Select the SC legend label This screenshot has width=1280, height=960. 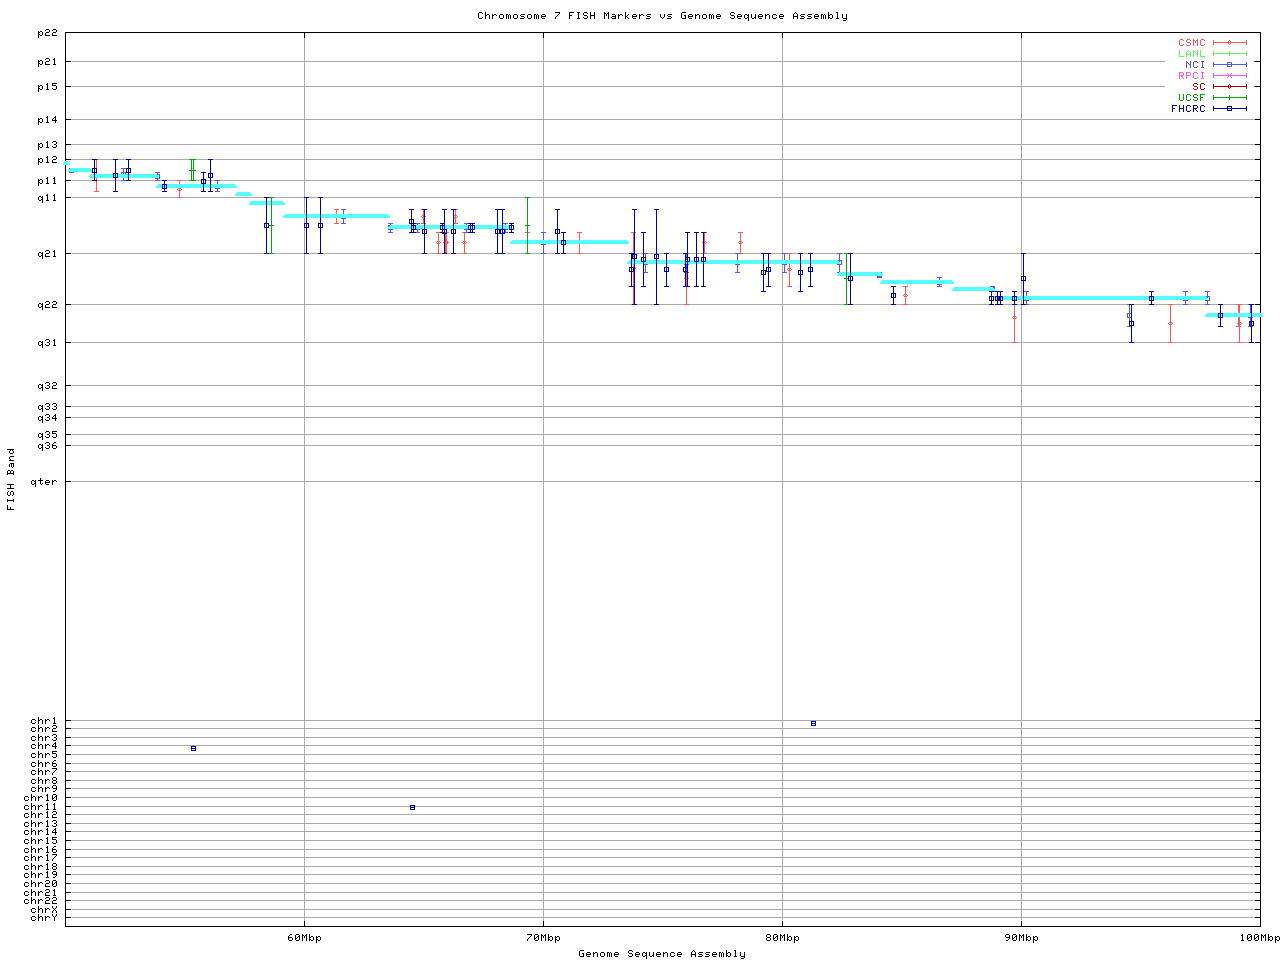1198,87
